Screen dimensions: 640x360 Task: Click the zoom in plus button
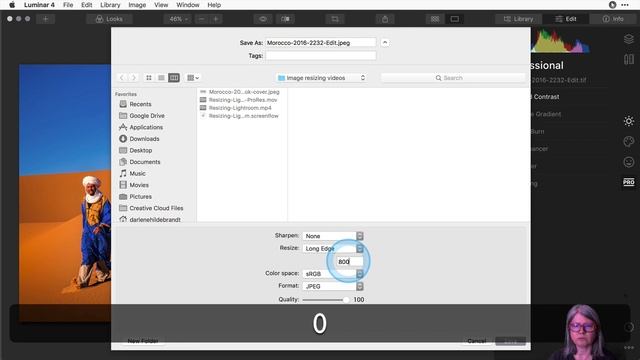[216, 19]
